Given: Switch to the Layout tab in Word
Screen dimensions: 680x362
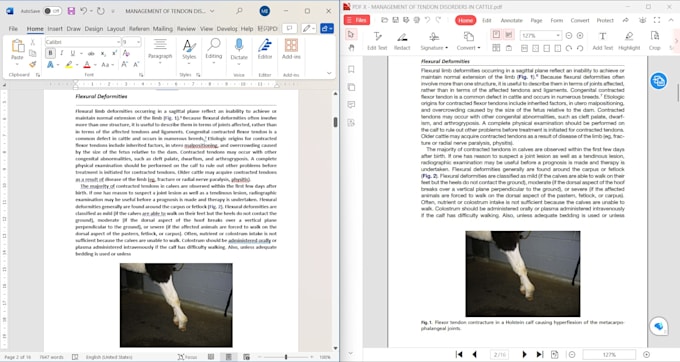Looking at the screenshot, I should [x=116, y=29].
